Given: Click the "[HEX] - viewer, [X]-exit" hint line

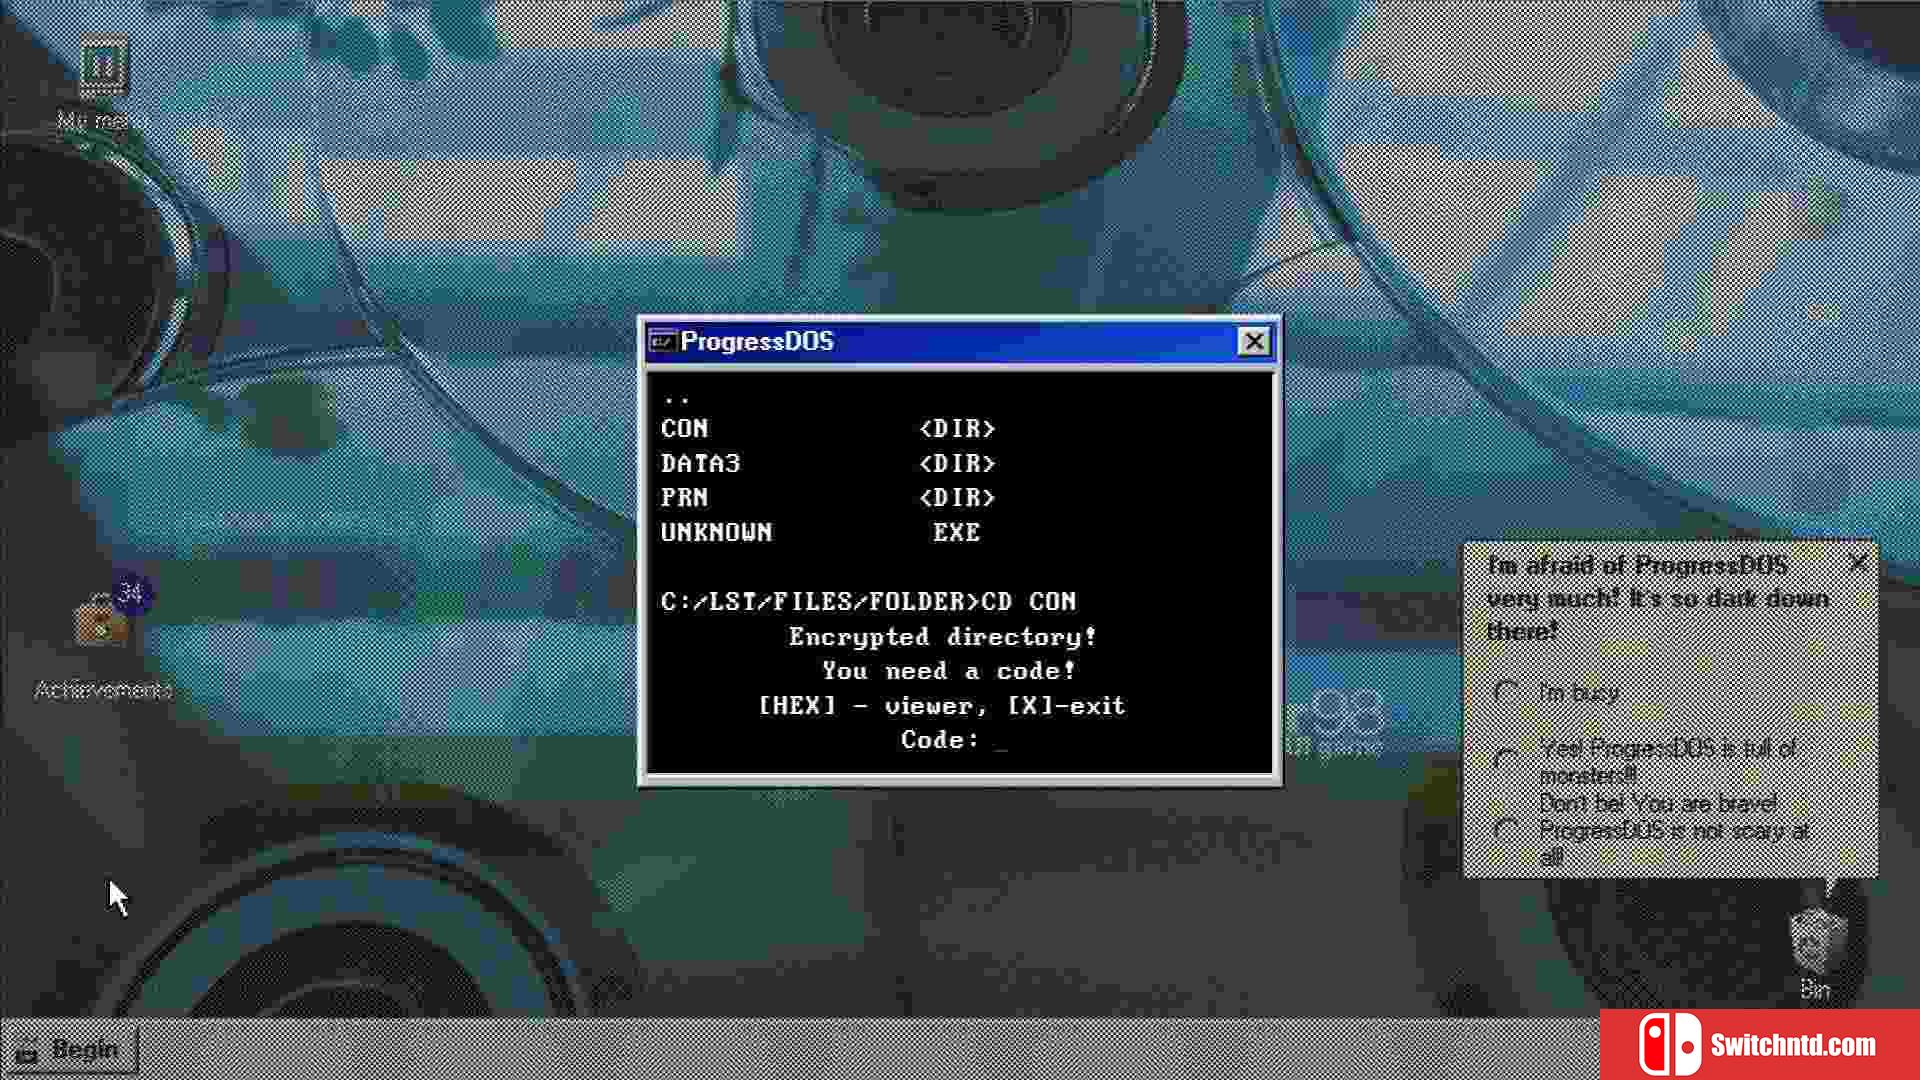Looking at the screenshot, I should pyautogui.click(x=942, y=706).
